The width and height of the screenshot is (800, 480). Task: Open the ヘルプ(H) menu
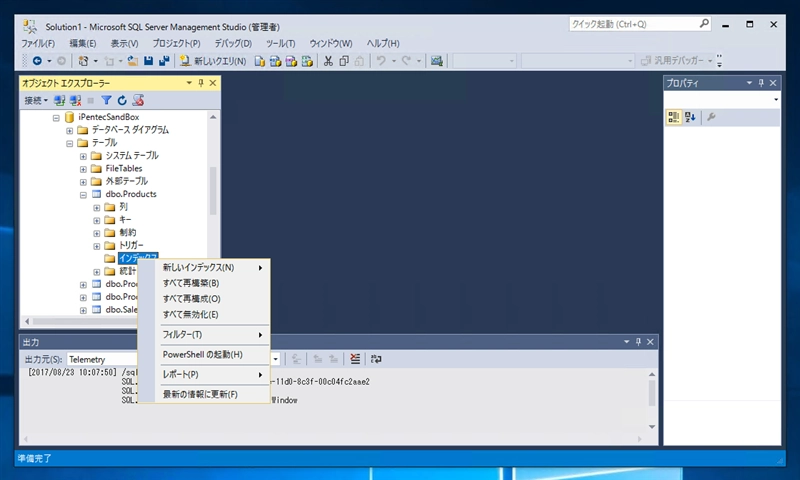coord(383,43)
